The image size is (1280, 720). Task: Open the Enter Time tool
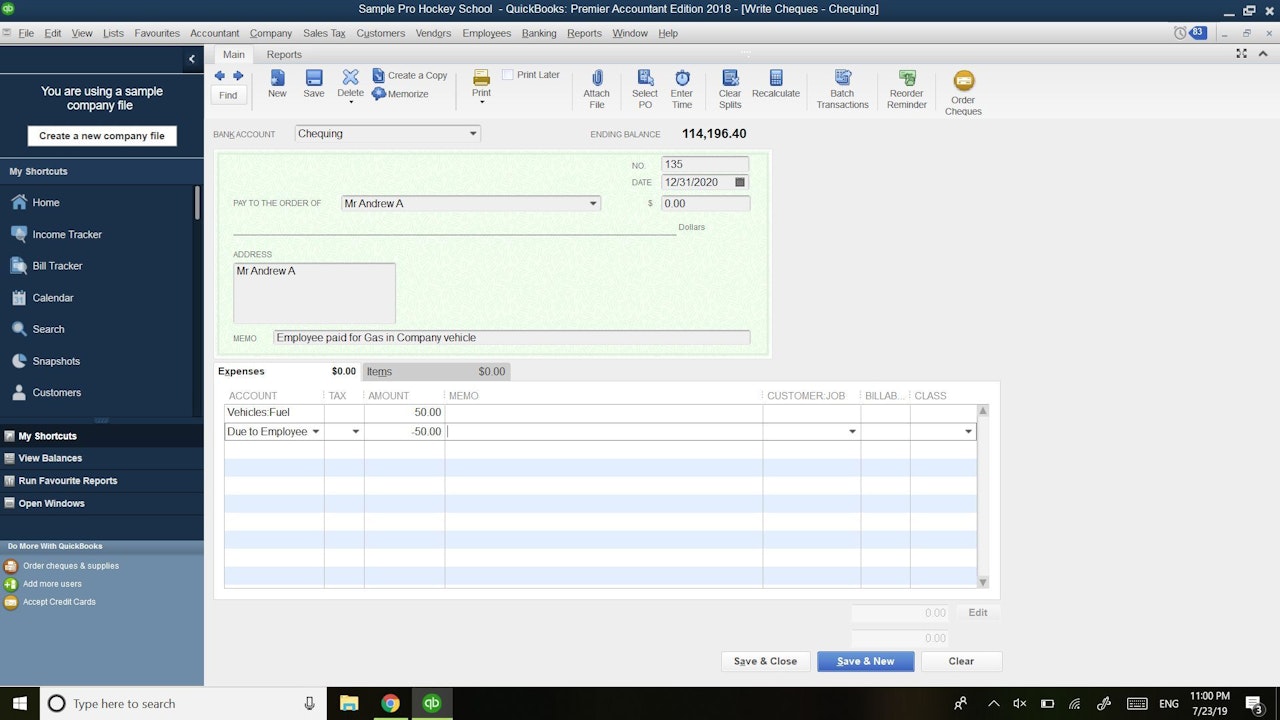tap(682, 79)
